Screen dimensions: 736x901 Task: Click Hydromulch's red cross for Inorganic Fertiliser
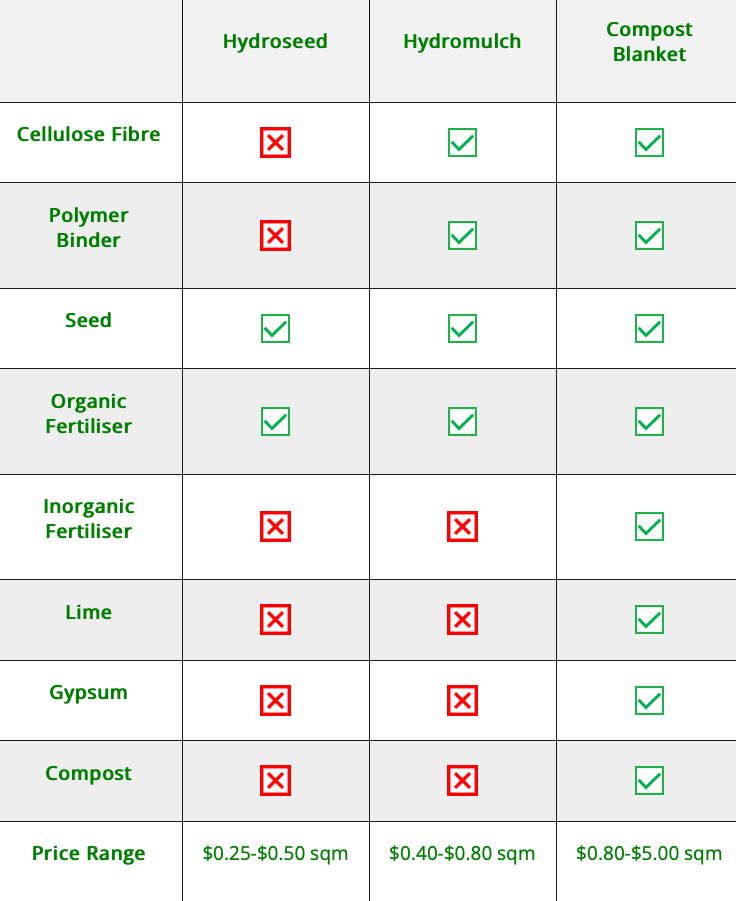[463, 526]
